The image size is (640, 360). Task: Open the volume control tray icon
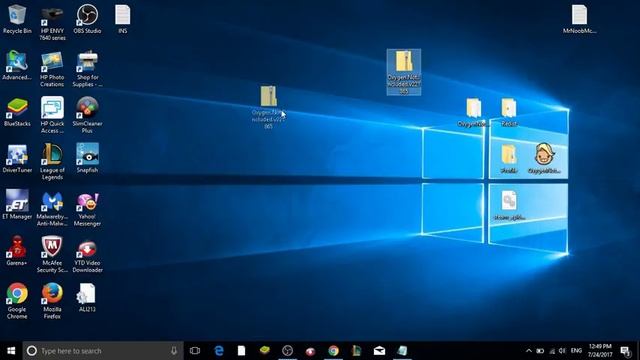(x=562, y=351)
